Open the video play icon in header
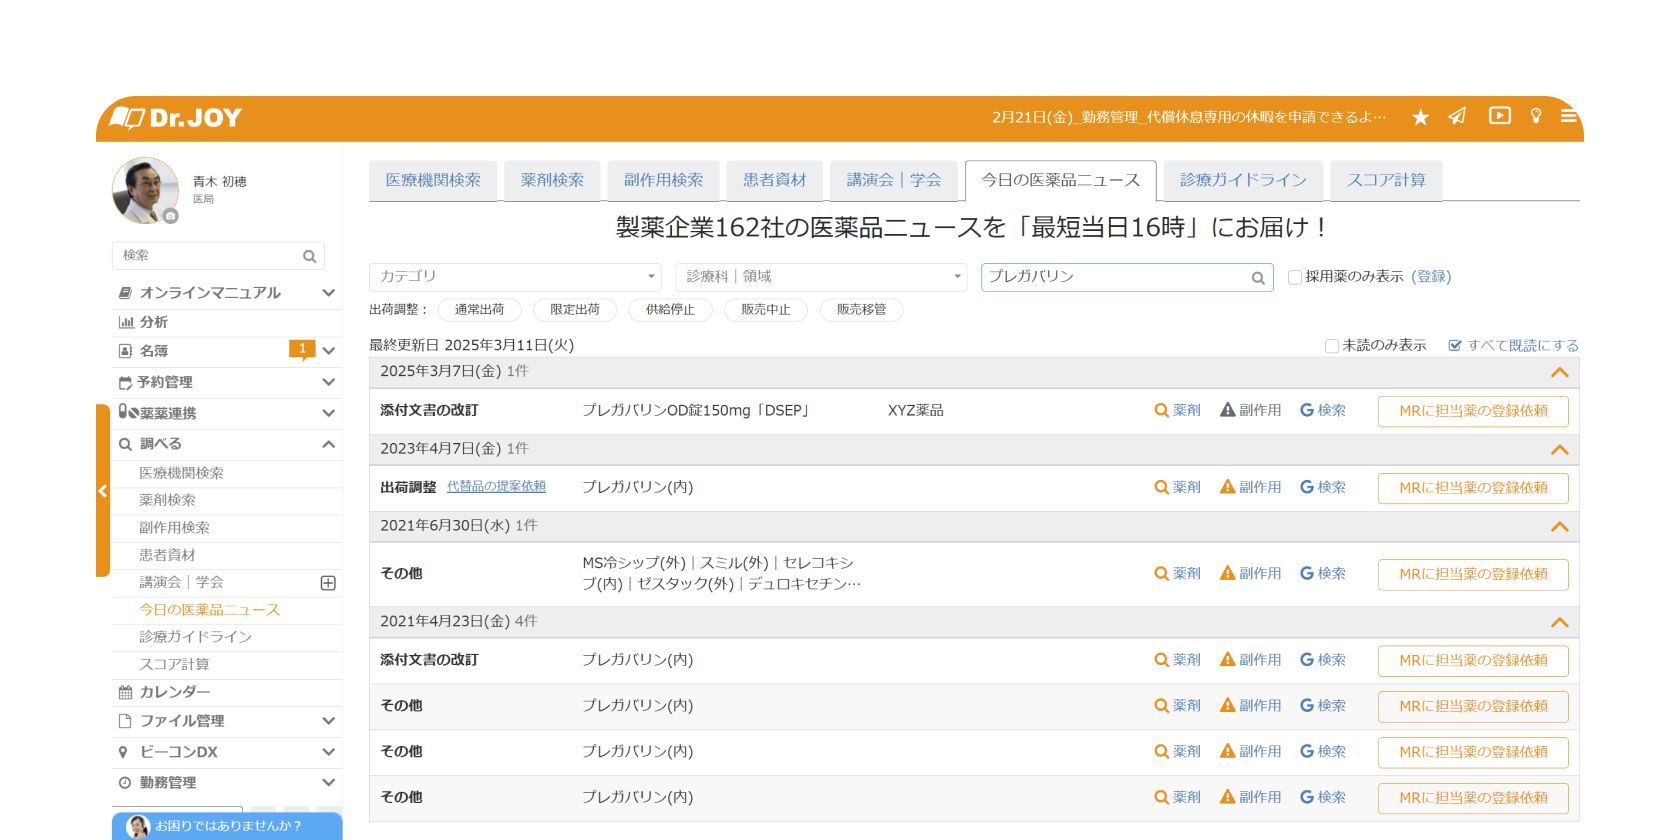Image resolution: width=1680 pixels, height=840 pixels. point(1500,115)
